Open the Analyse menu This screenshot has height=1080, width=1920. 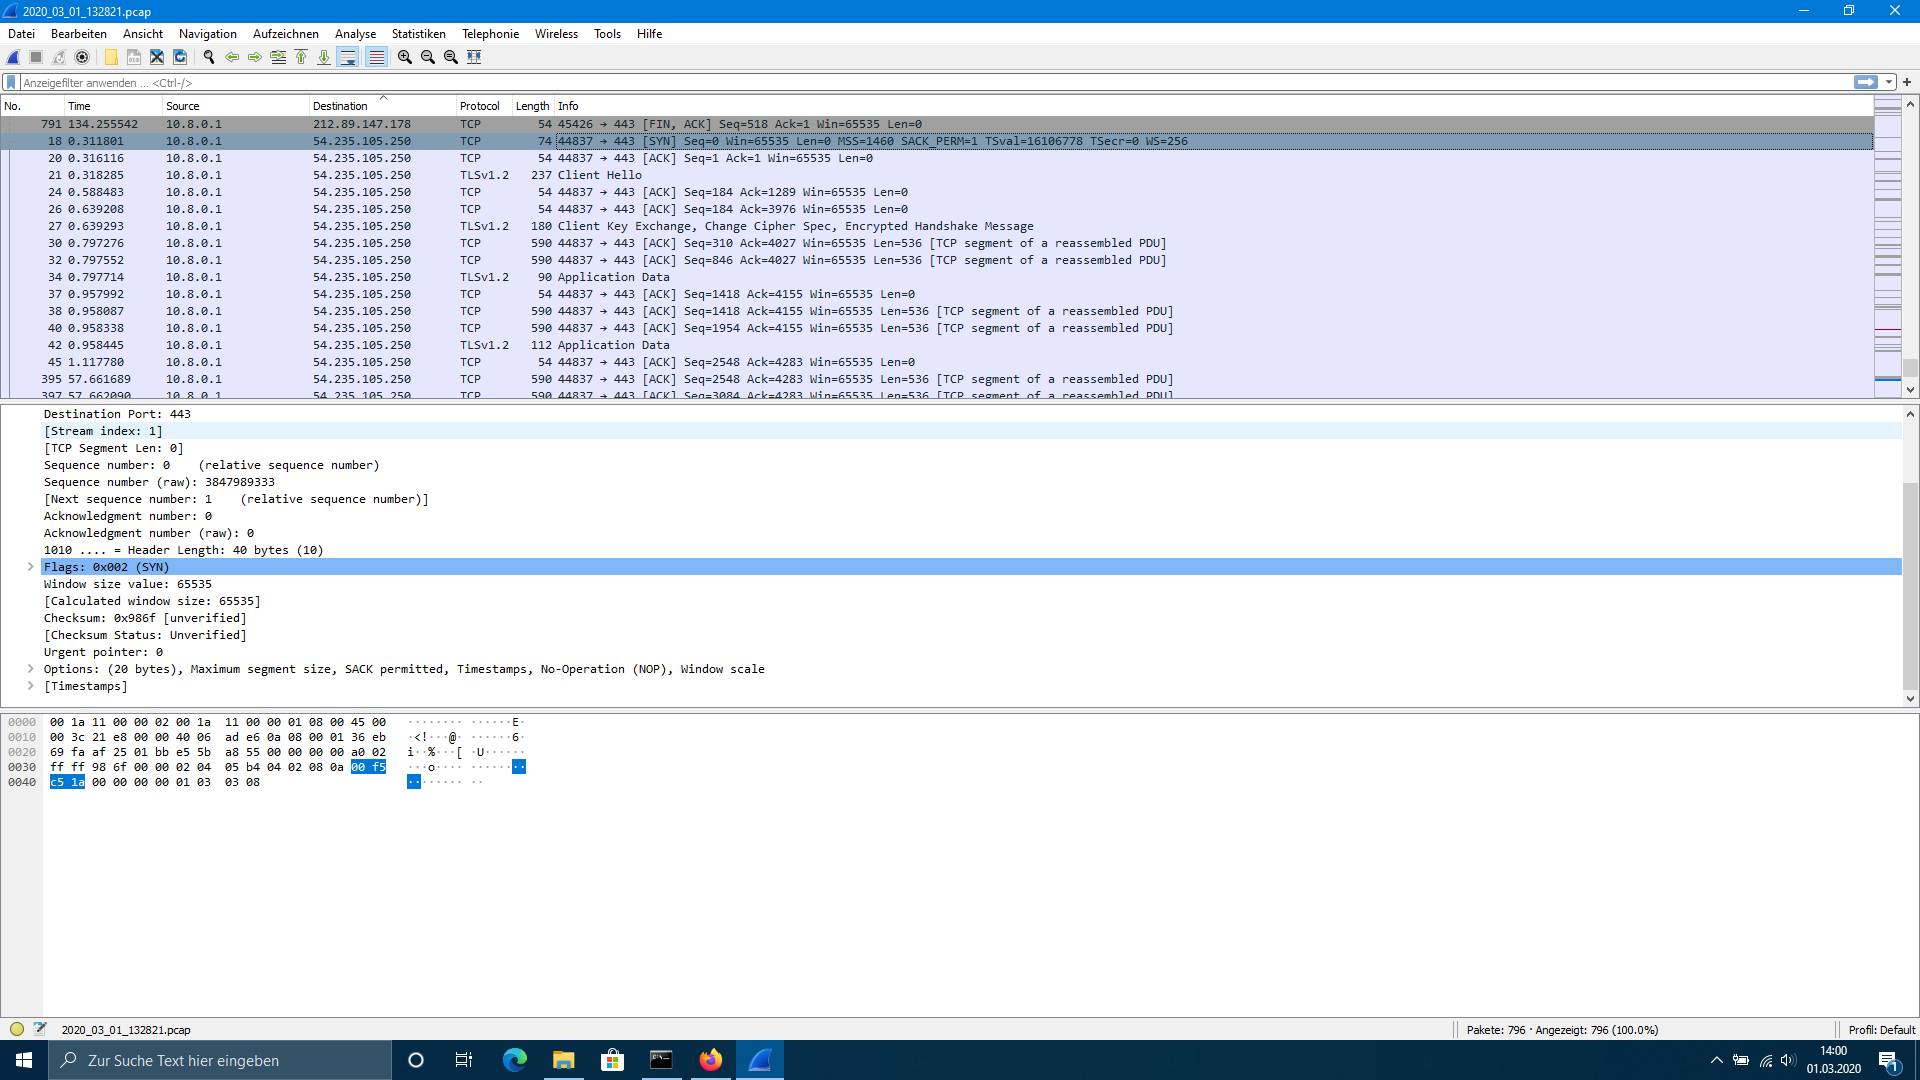[355, 33]
